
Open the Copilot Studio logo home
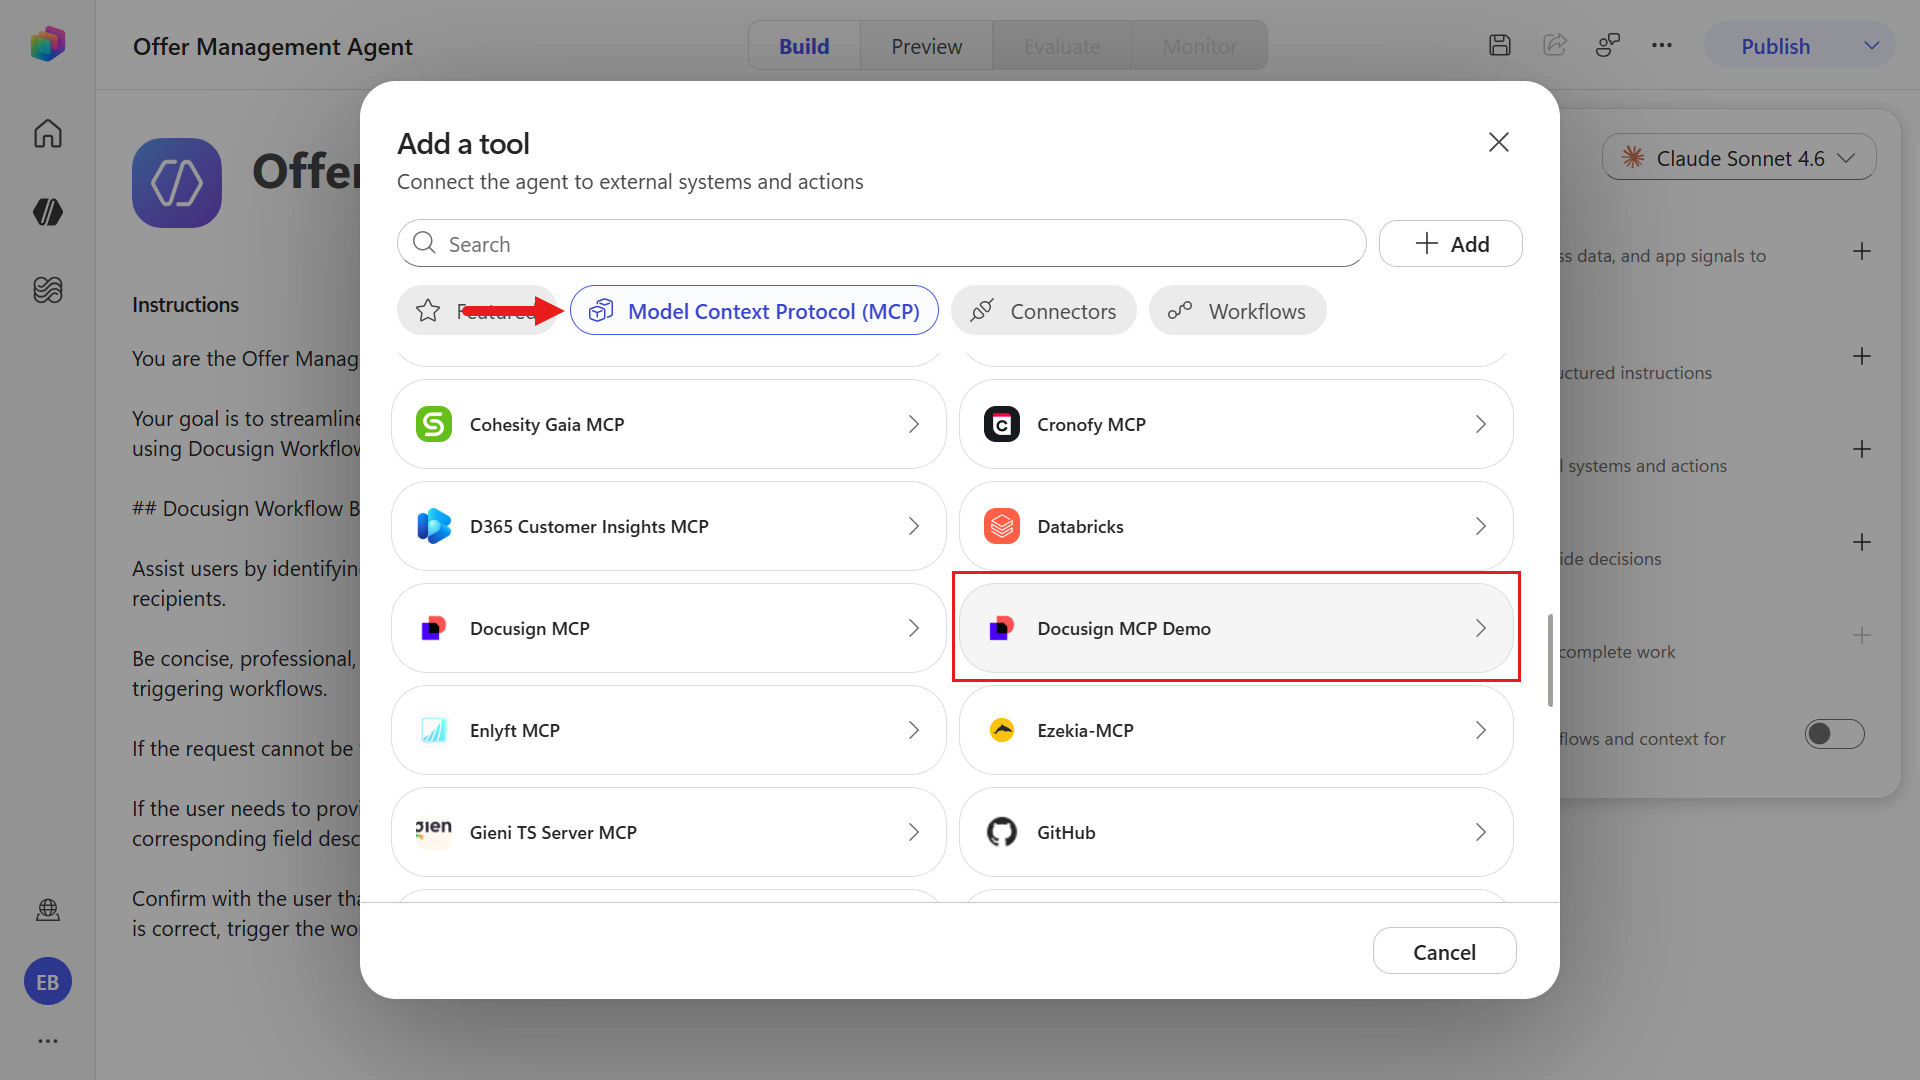click(47, 45)
